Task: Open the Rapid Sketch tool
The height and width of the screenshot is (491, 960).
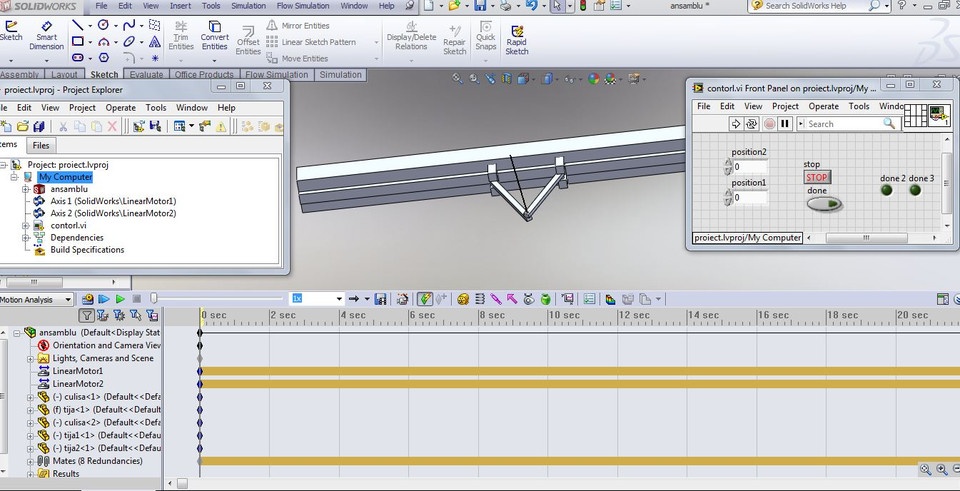Action: 517,40
